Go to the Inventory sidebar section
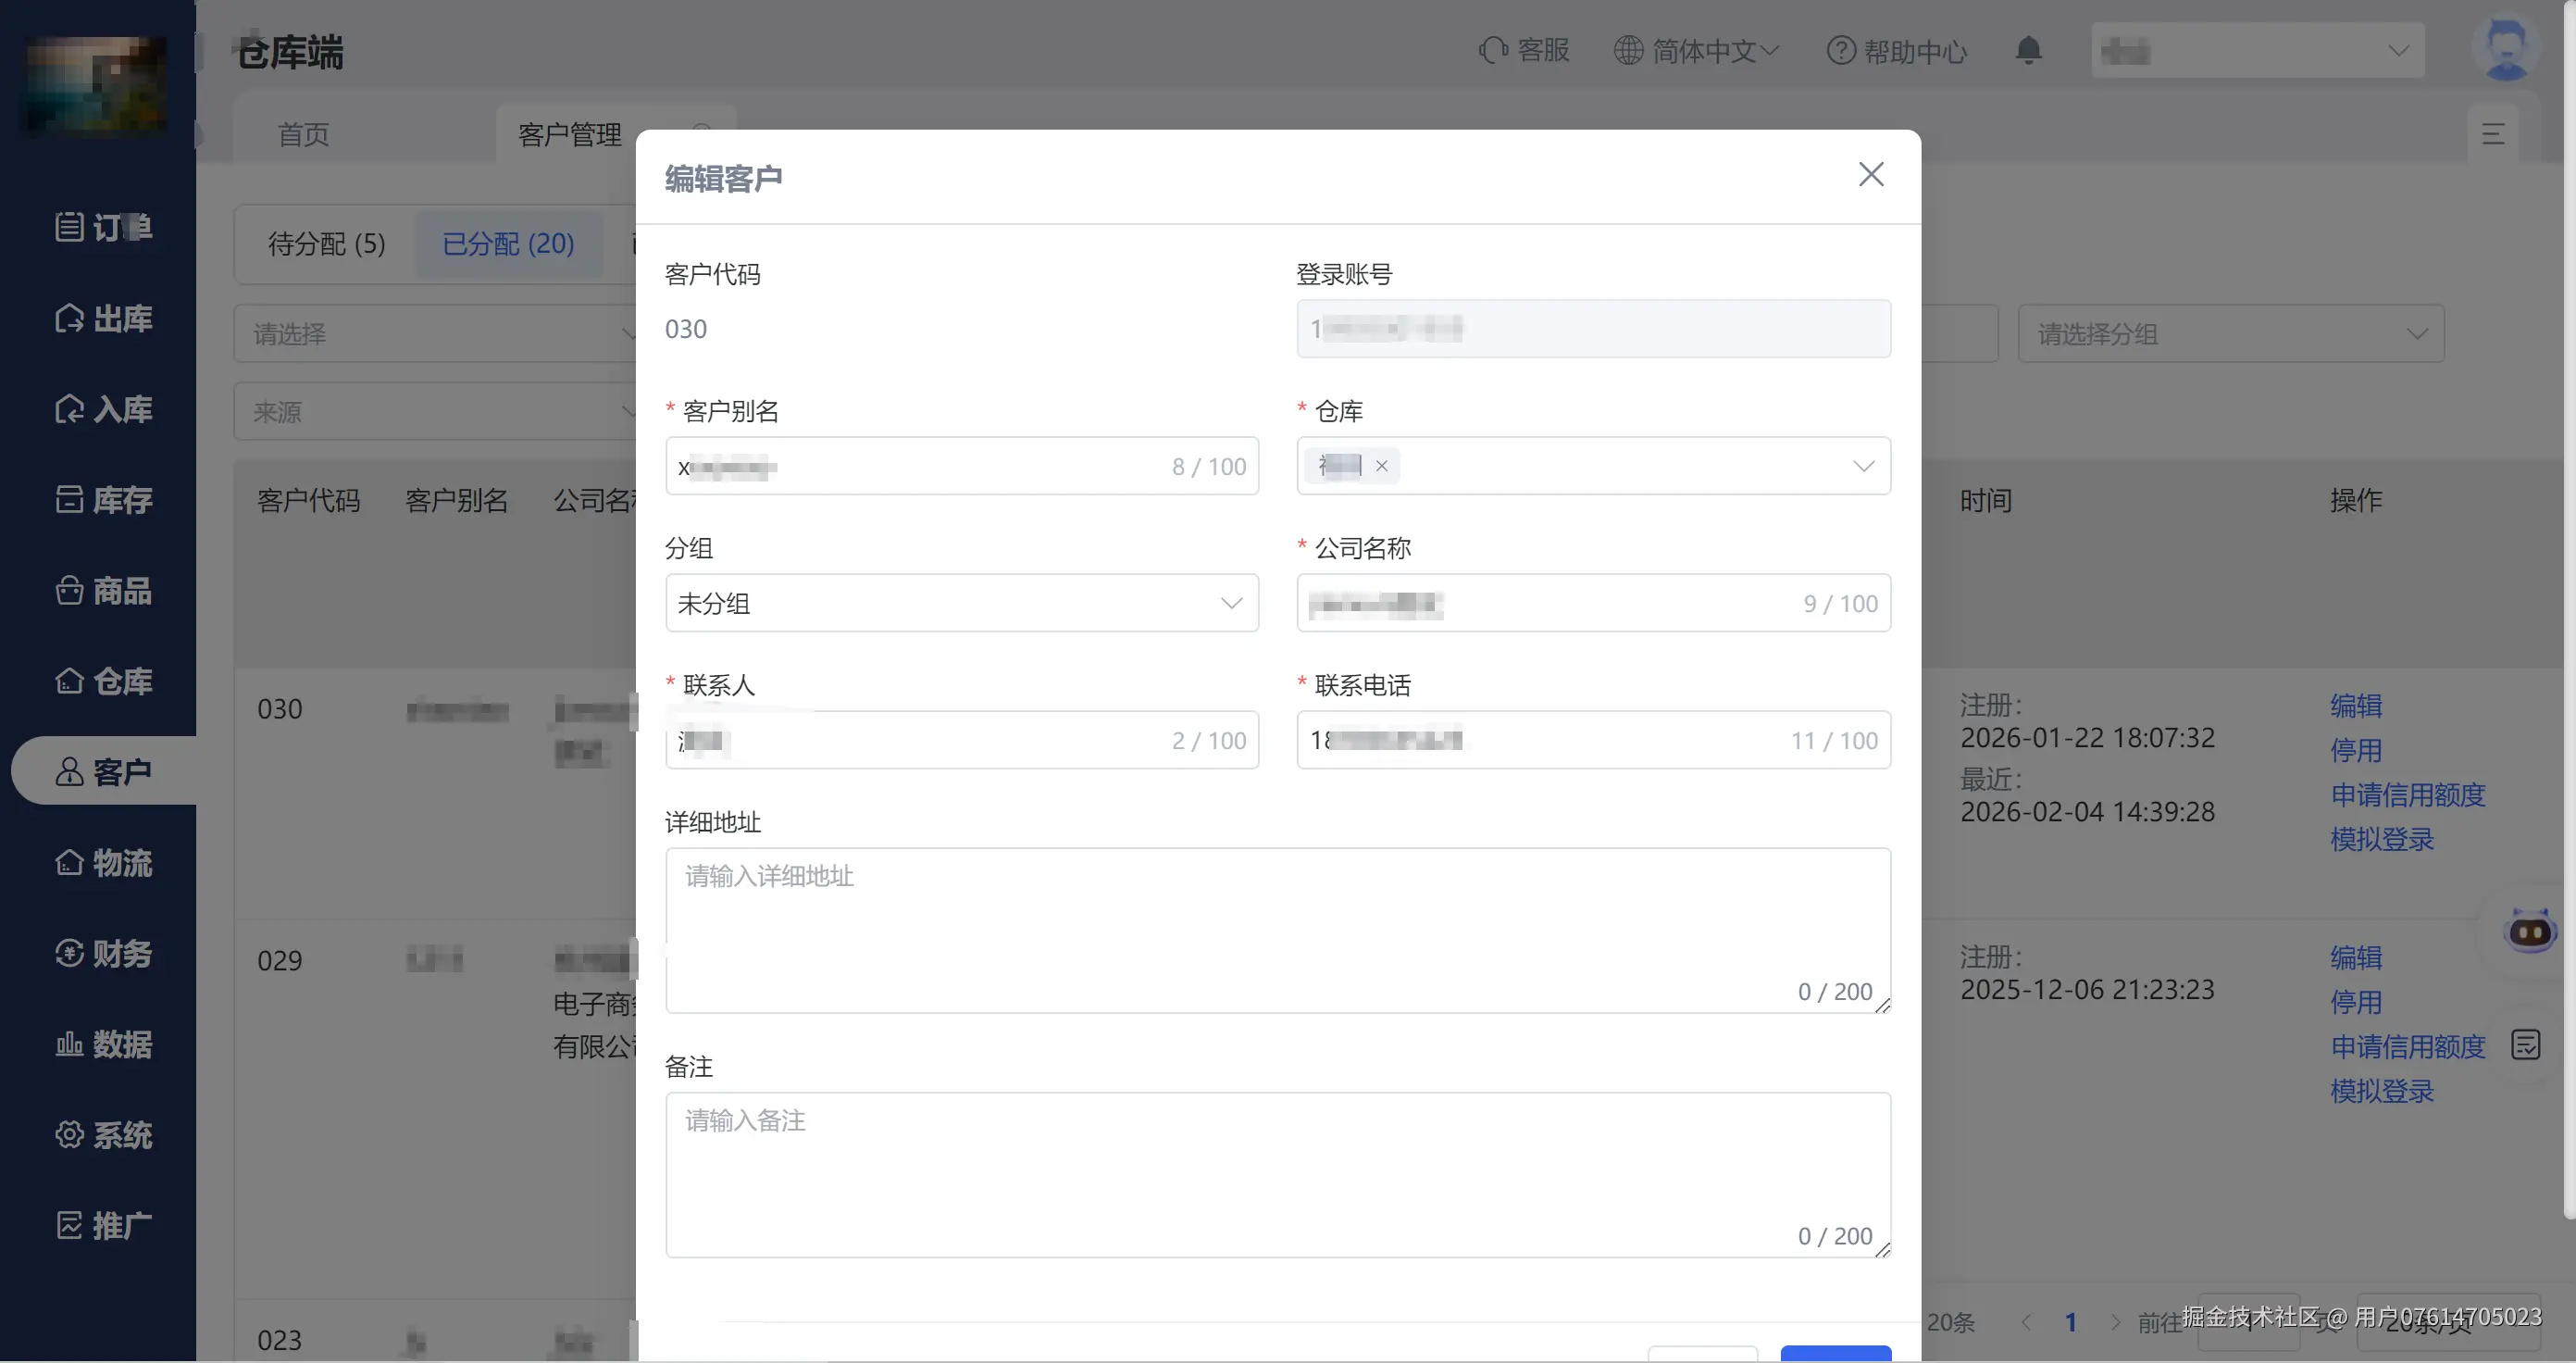2576x1363 pixels. [x=104, y=499]
